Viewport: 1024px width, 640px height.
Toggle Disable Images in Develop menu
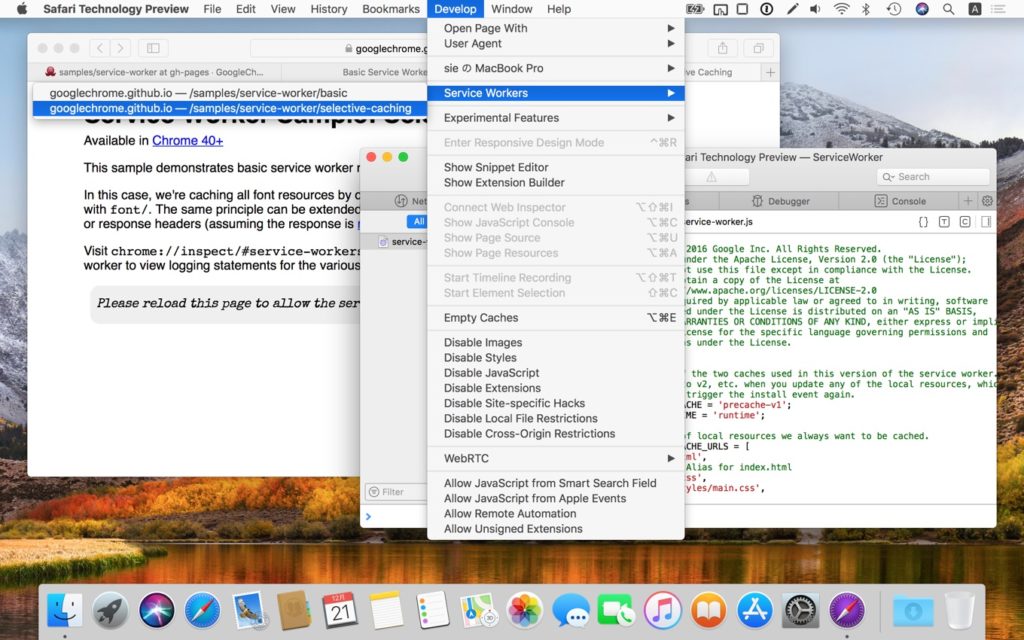483,343
